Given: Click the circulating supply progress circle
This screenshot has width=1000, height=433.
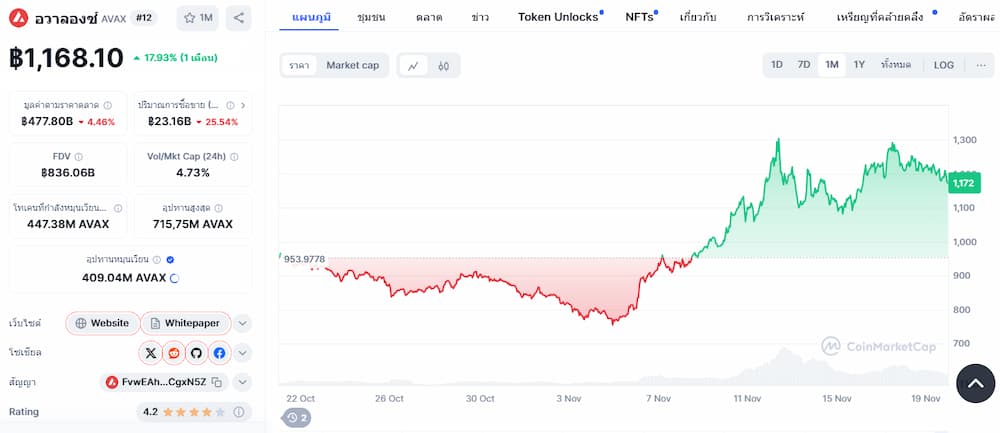Looking at the screenshot, I should [174, 278].
